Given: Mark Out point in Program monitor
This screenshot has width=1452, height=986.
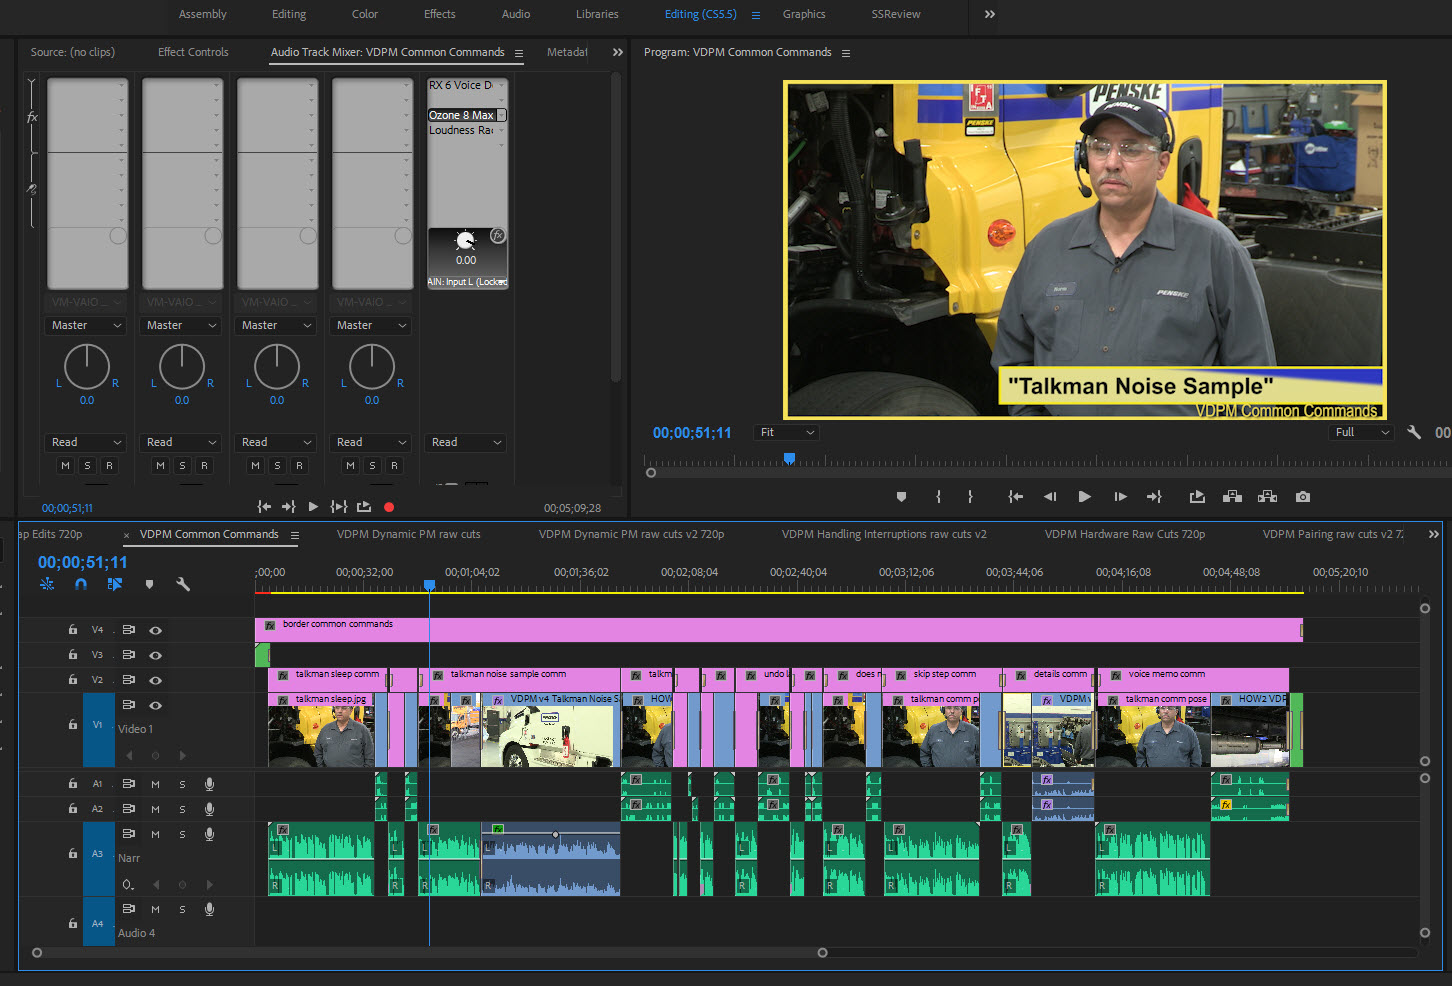Looking at the screenshot, I should [970, 497].
